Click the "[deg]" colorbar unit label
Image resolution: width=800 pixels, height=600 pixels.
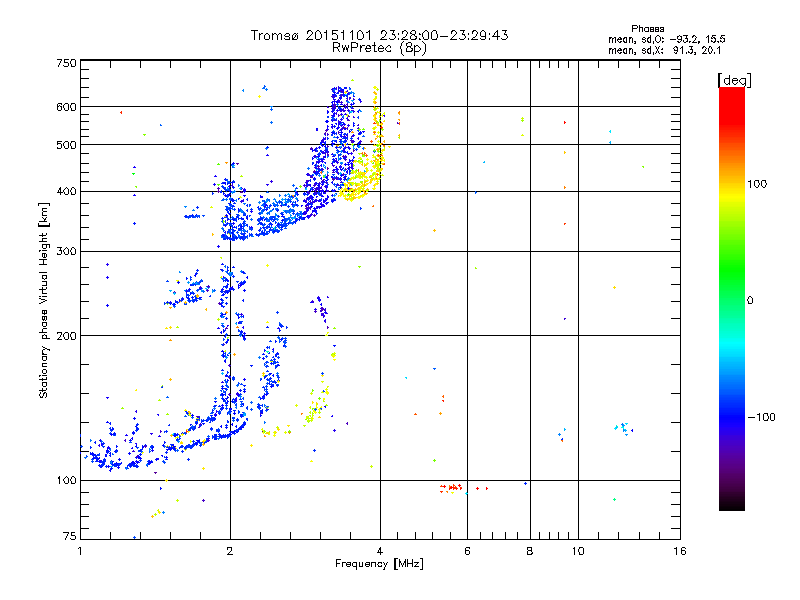734,80
